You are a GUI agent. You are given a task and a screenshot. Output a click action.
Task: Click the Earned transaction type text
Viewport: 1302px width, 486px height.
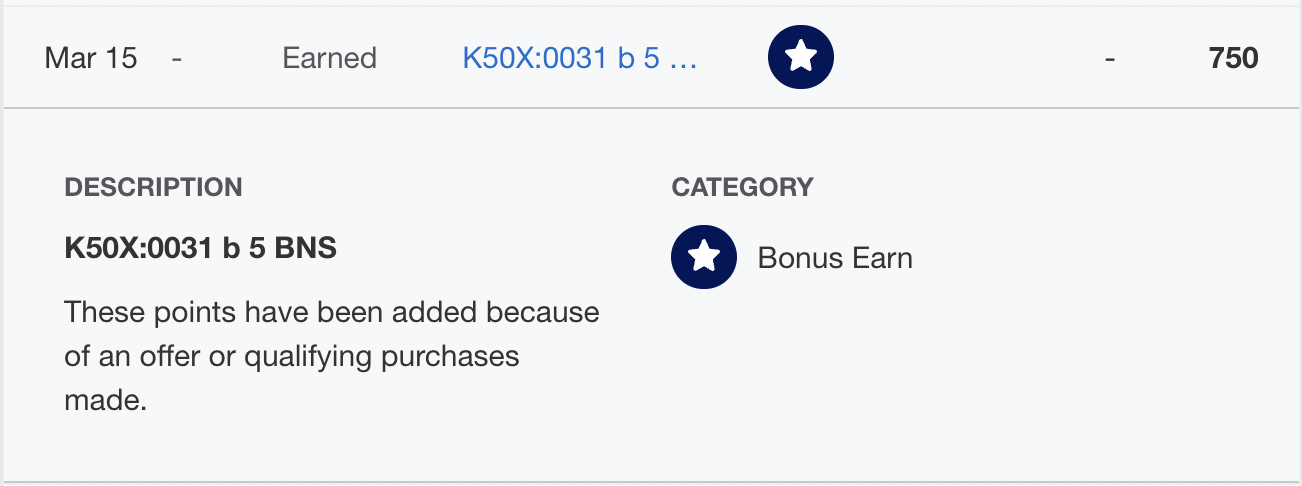(x=330, y=58)
